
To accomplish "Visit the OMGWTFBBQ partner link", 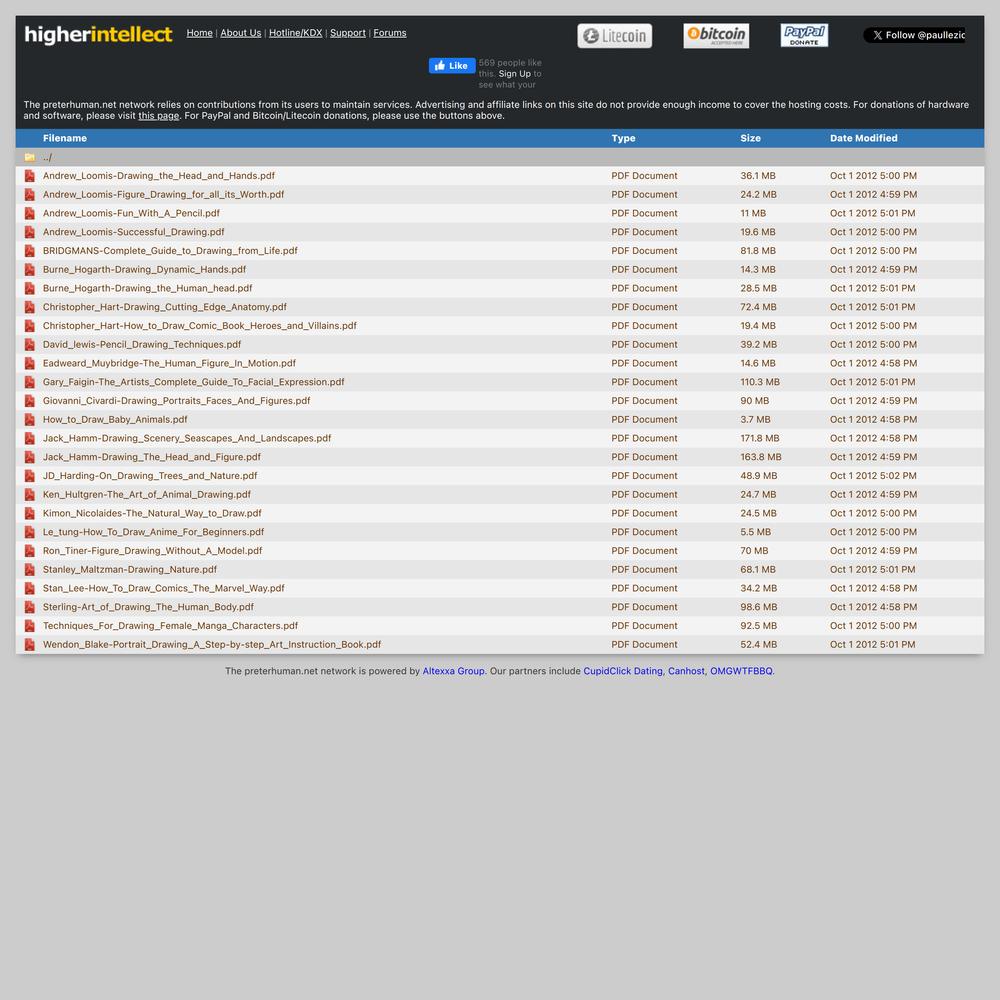I will (x=741, y=671).
